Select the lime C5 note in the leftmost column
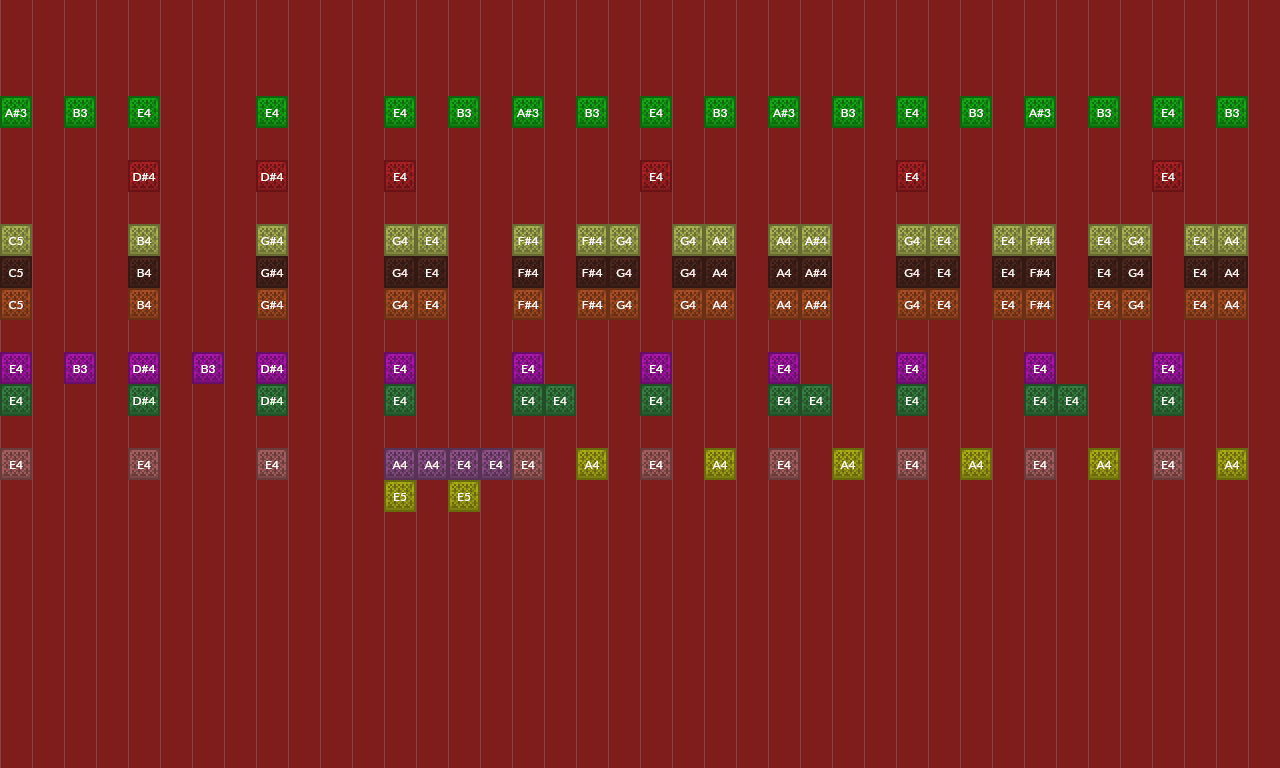This screenshot has width=1280, height=768. tap(16, 241)
